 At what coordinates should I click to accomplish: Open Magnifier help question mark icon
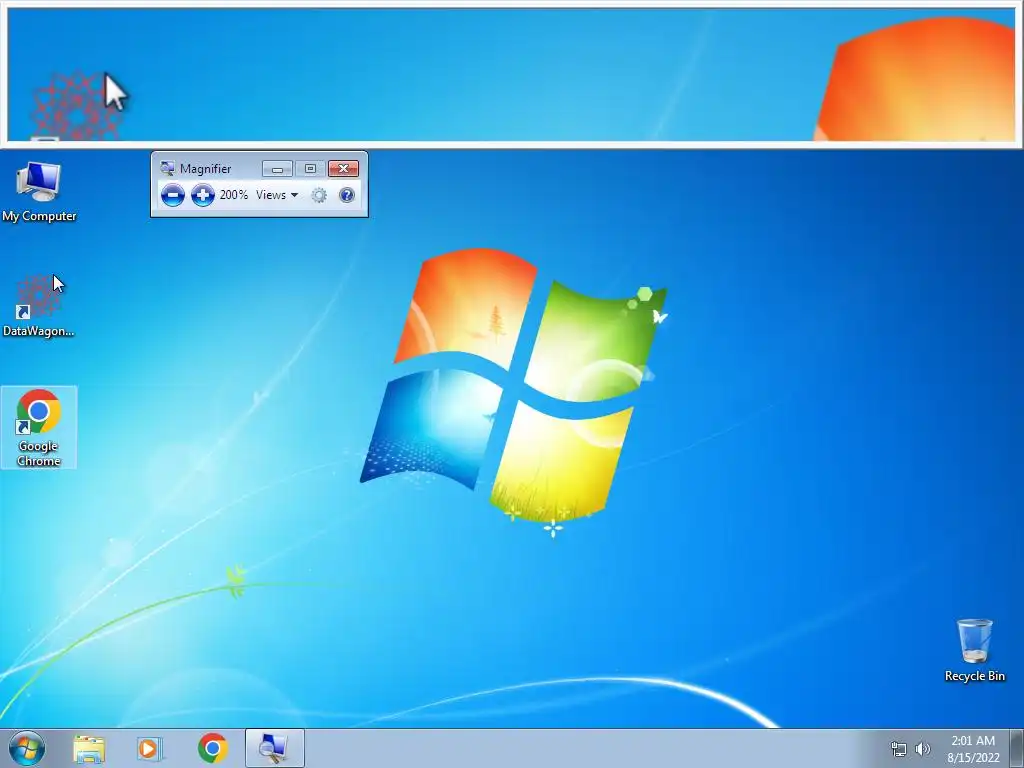click(x=347, y=195)
